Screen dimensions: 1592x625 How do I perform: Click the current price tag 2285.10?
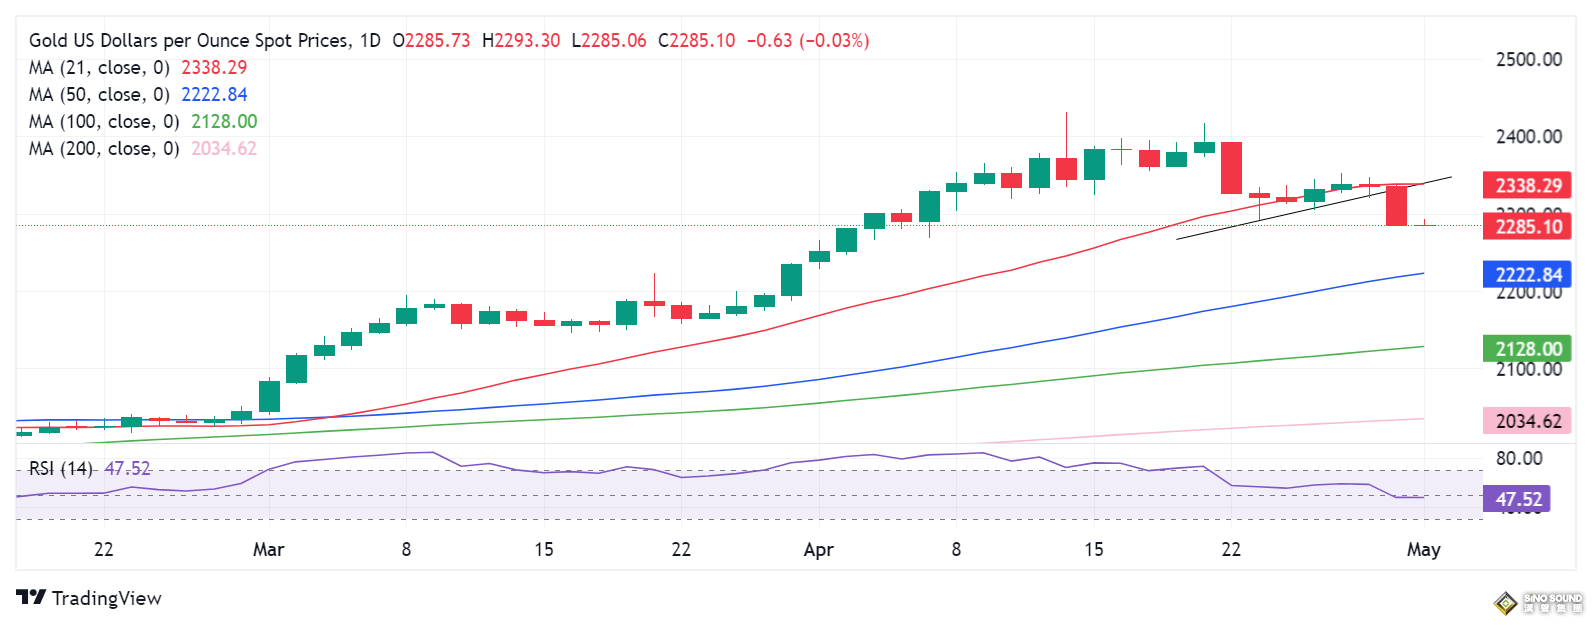click(x=1527, y=227)
